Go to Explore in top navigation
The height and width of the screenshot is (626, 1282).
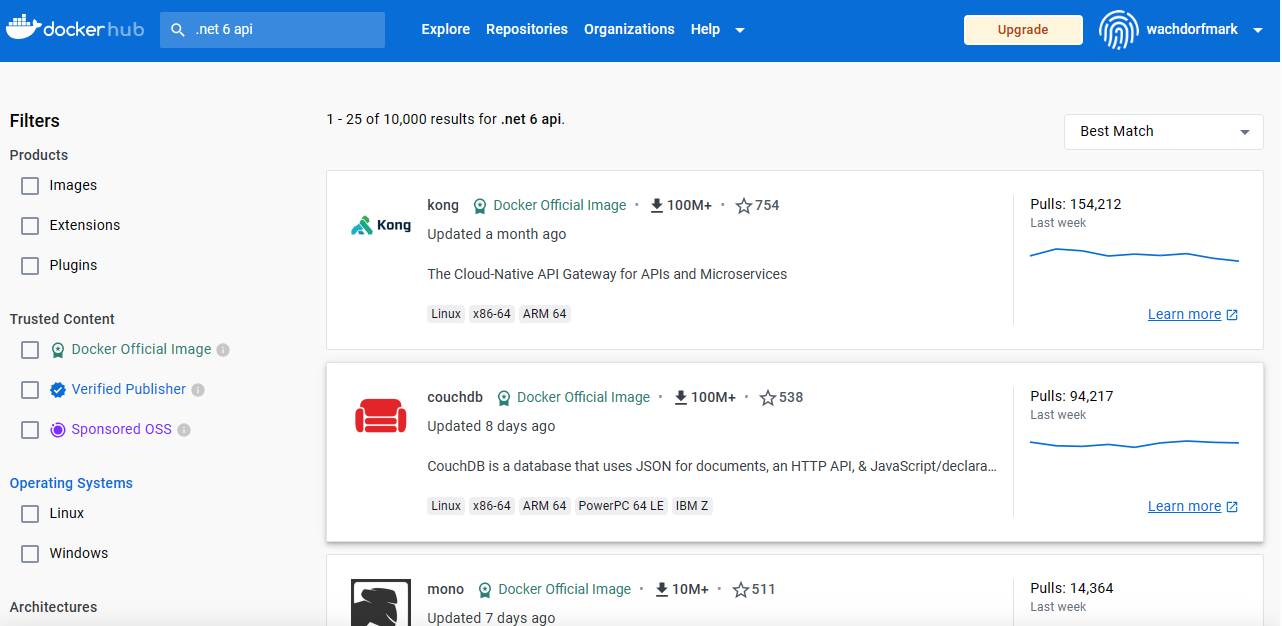(446, 30)
